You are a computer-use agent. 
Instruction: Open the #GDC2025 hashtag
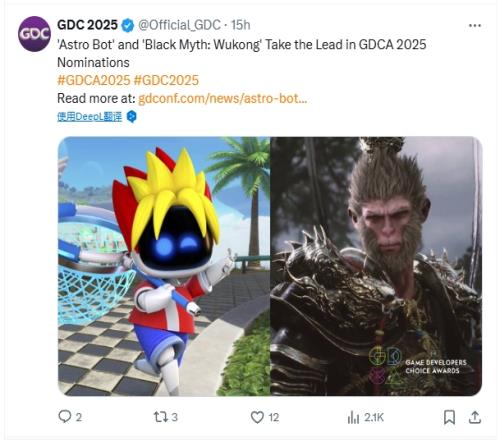166,80
